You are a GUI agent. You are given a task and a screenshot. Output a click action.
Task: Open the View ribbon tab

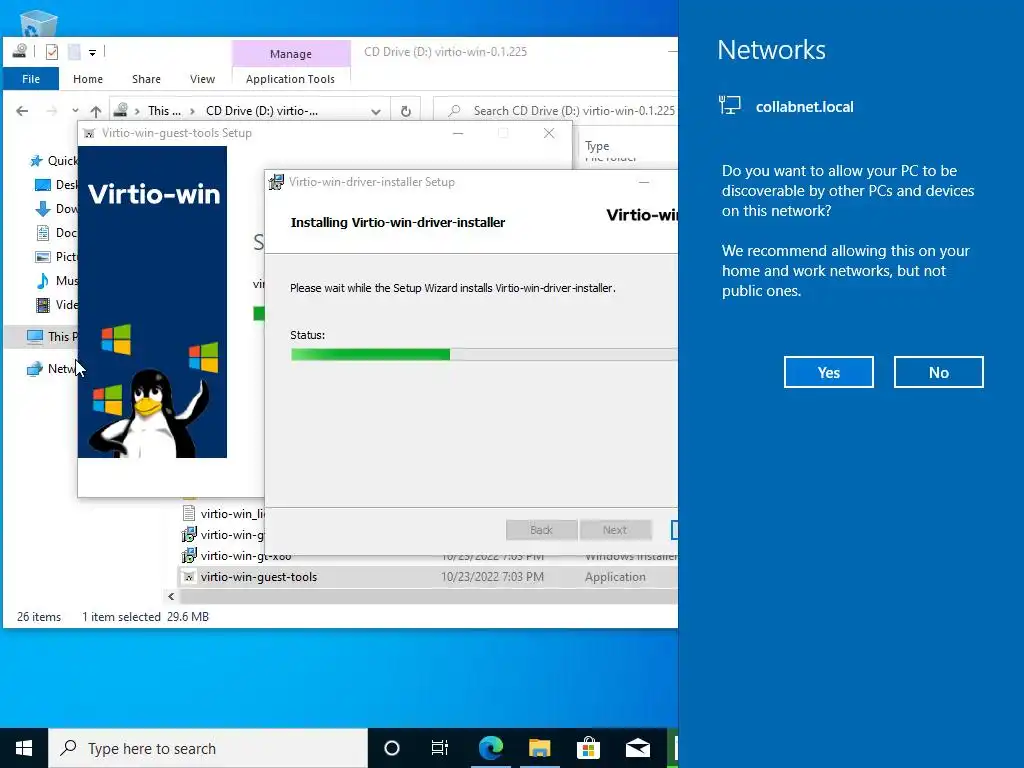[x=202, y=79]
